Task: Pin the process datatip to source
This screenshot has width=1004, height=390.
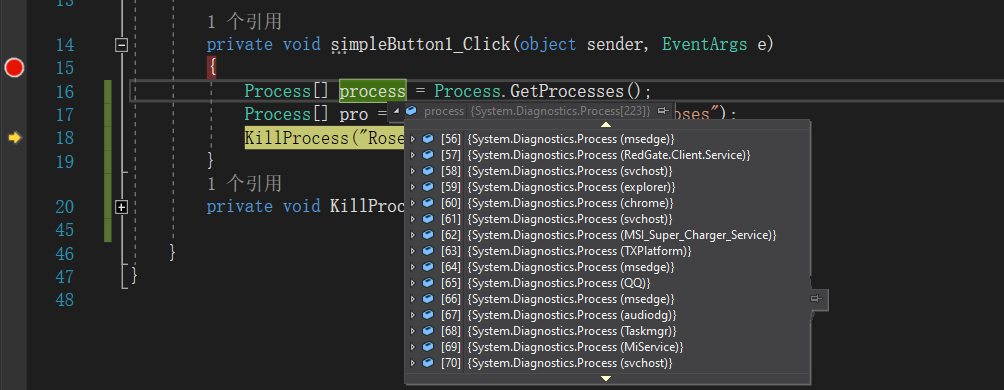Action: click(x=664, y=111)
